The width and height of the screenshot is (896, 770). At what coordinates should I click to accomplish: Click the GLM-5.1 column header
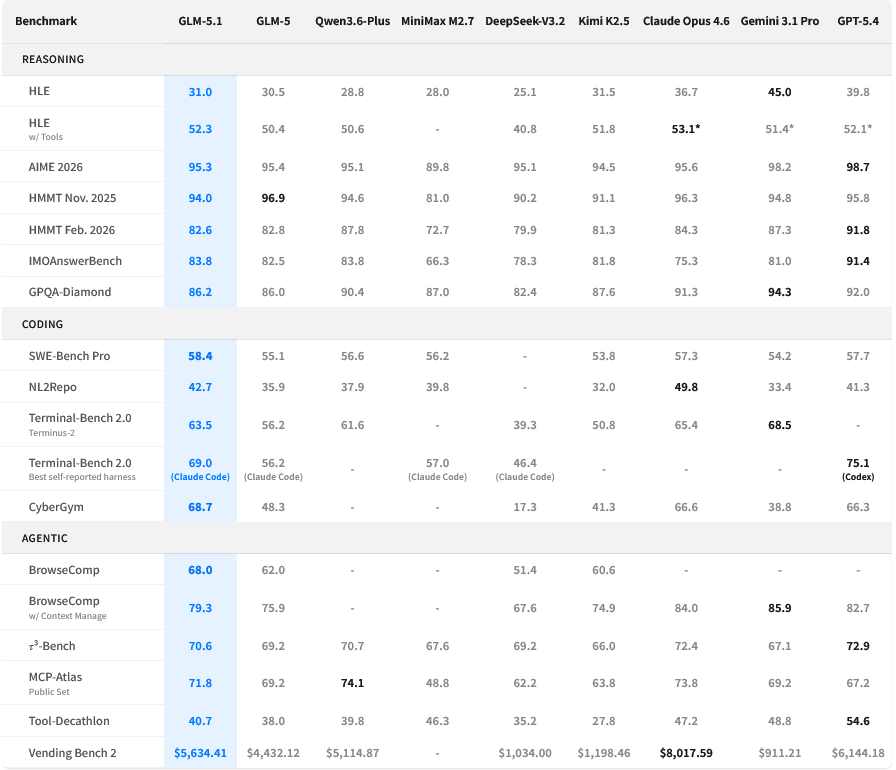click(200, 21)
